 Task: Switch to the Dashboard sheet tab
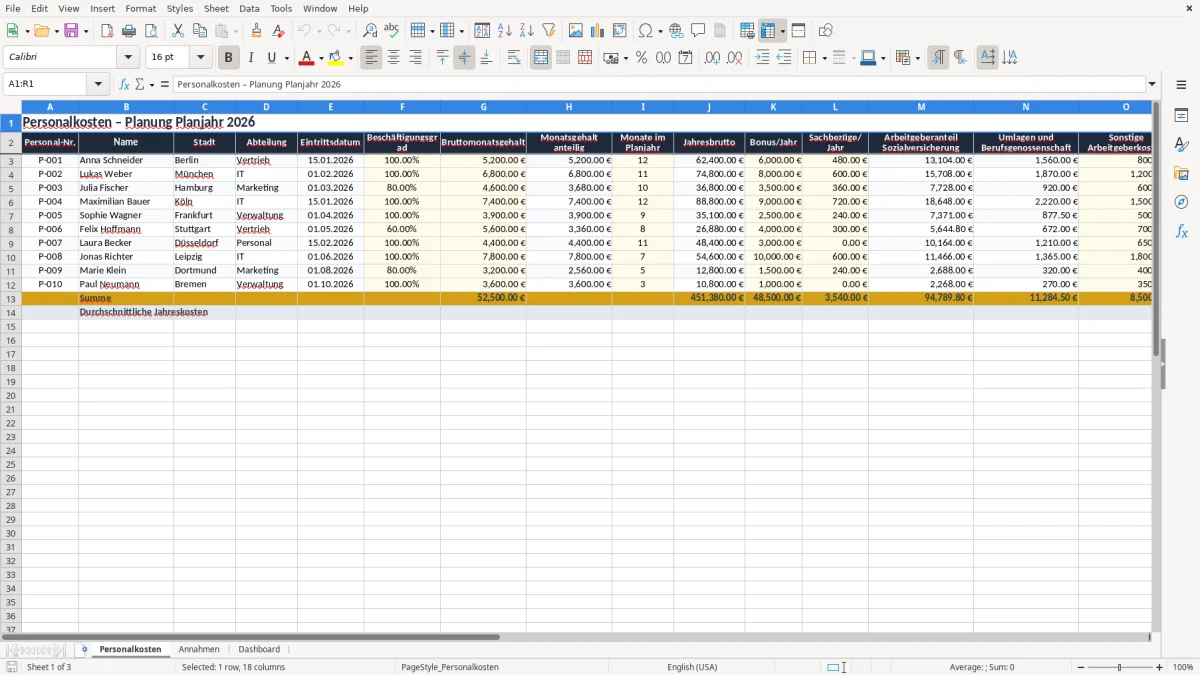(259, 649)
